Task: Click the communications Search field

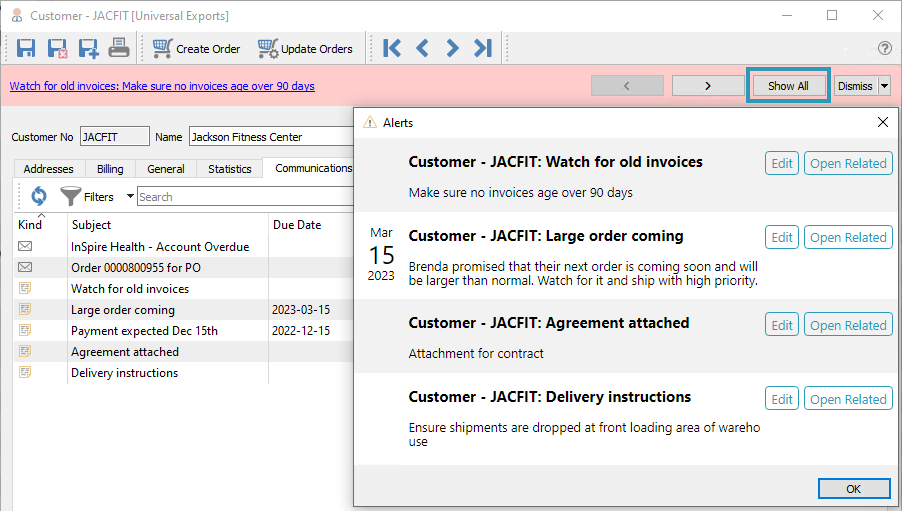Action: click(245, 197)
